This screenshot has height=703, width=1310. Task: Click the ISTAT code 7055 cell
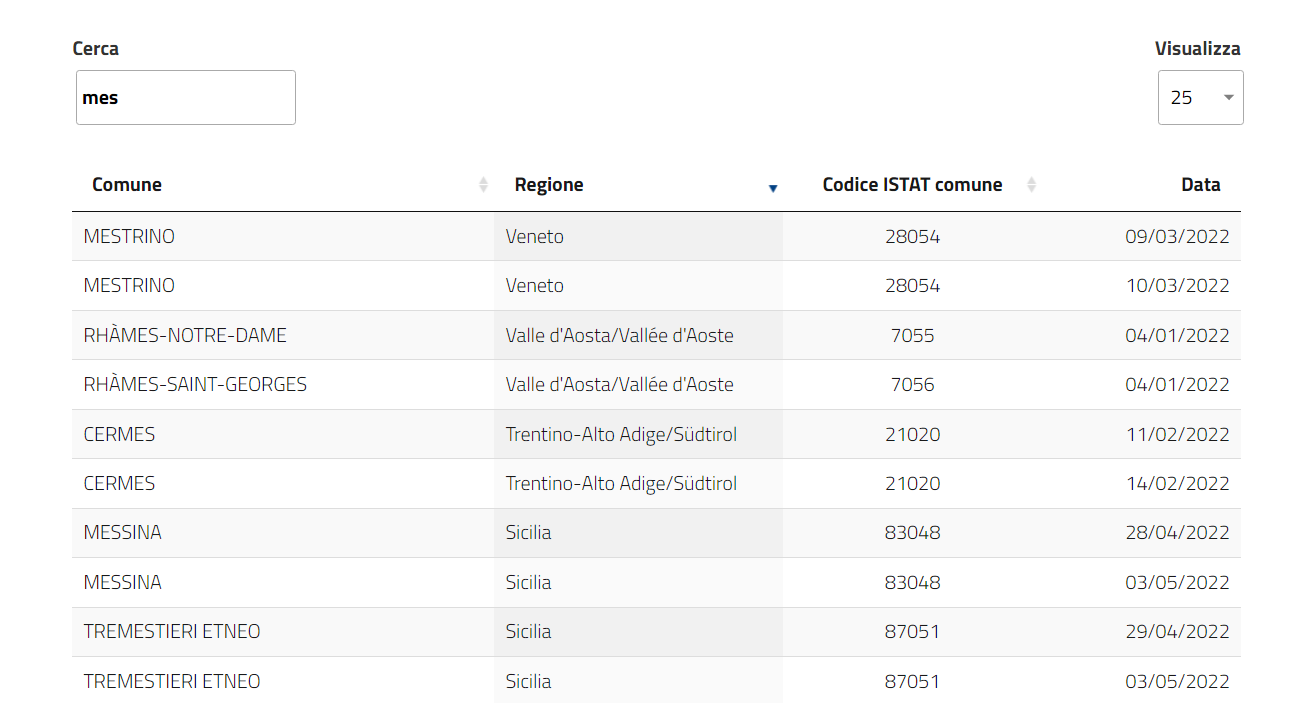(x=912, y=336)
